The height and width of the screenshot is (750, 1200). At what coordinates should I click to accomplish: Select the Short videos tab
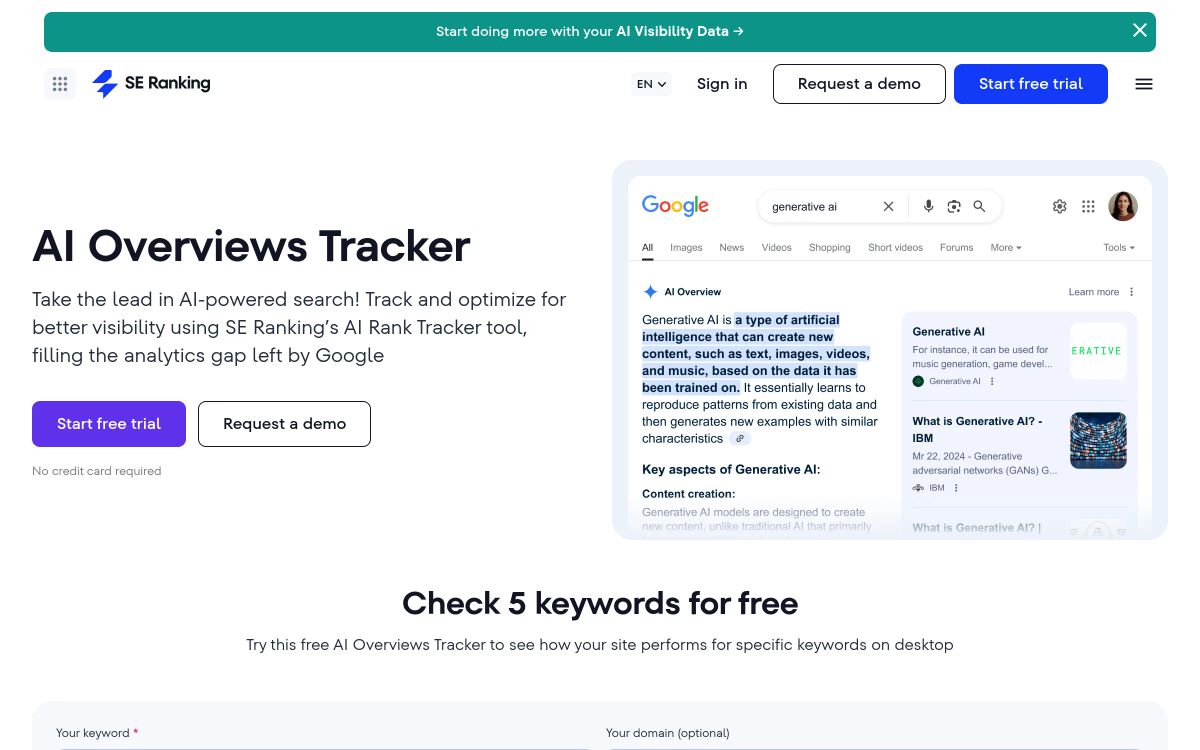pyautogui.click(x=895, y=247)
